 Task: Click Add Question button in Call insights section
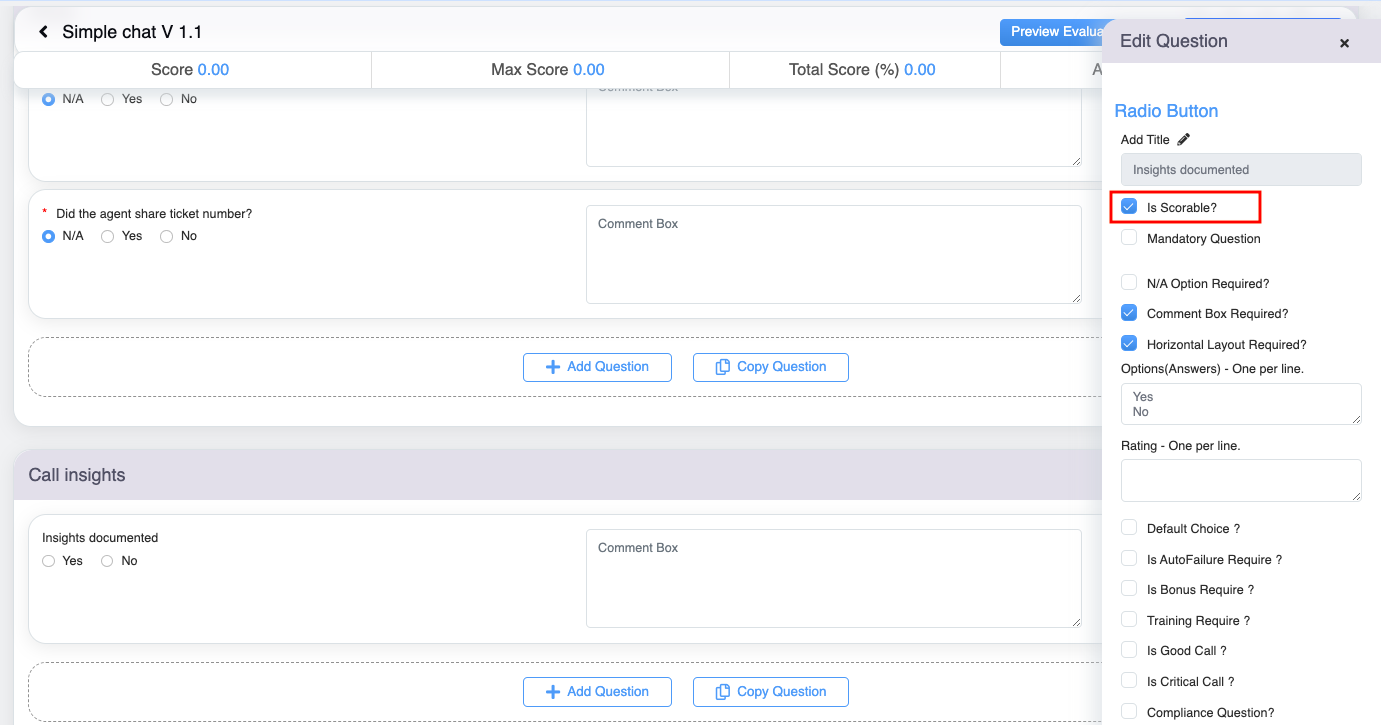tap(597, 692)
